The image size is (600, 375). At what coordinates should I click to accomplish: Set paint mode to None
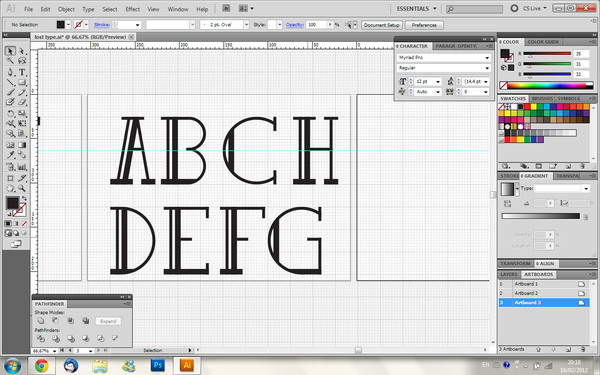click(24, 223)
